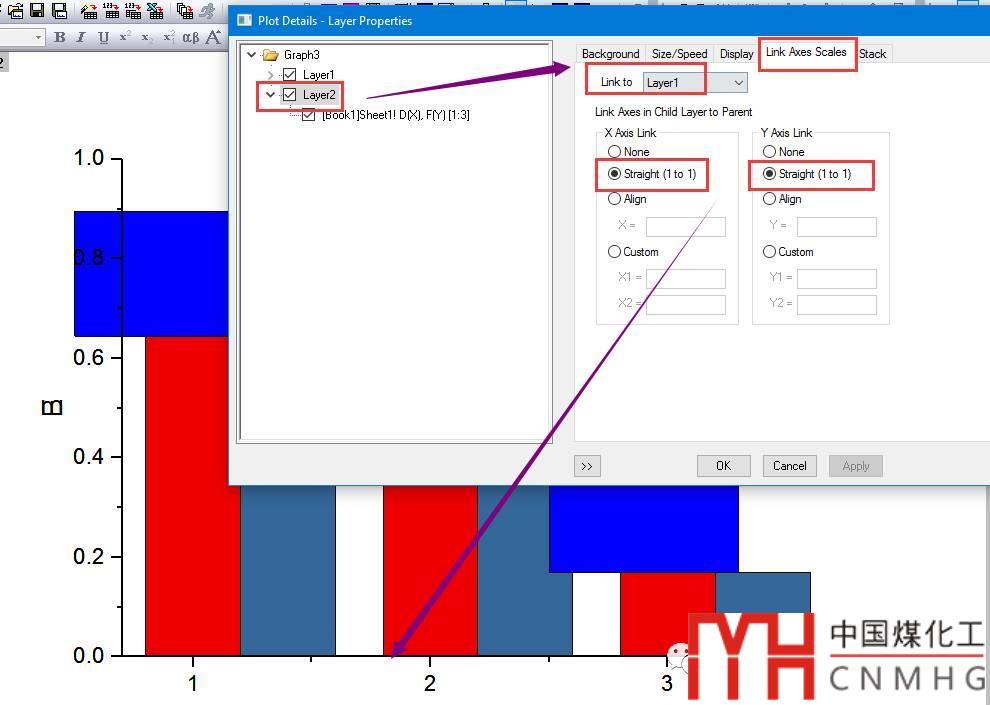
Task: Click the Save Project floppy disk icon
Action: (x=37, y=10)
